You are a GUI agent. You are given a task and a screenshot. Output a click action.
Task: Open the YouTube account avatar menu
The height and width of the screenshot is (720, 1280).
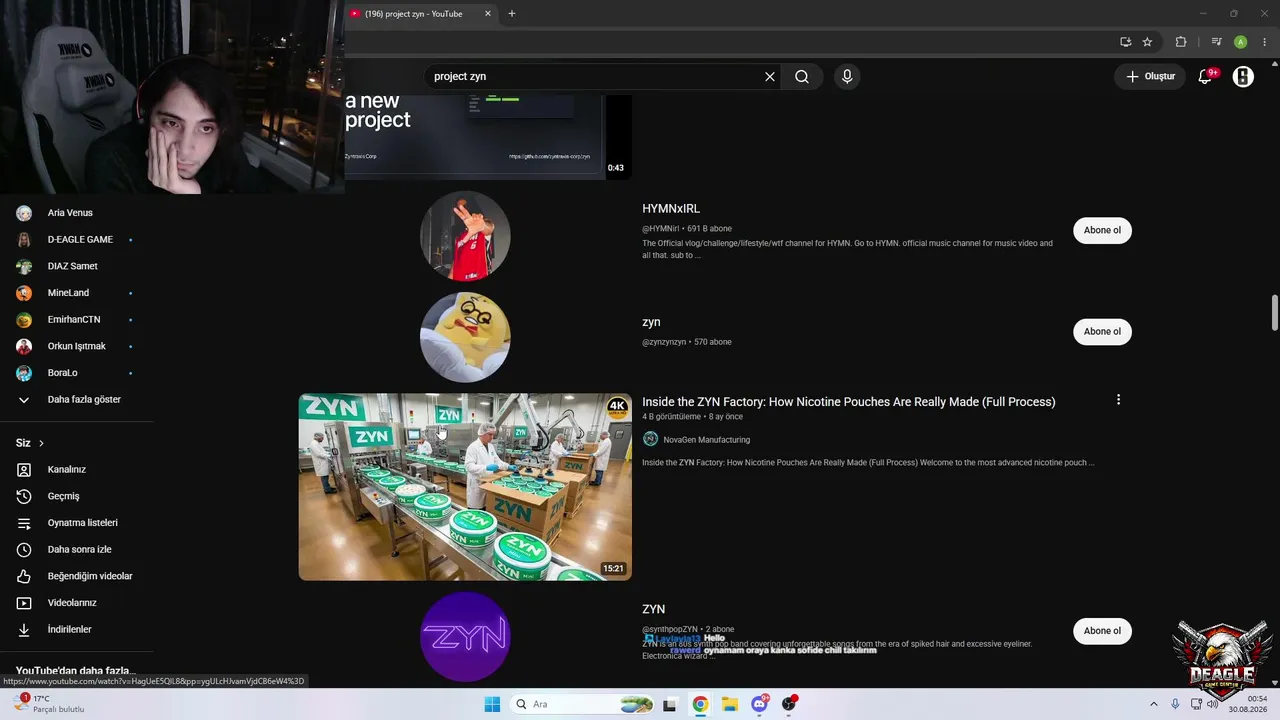coord(1243,76)
